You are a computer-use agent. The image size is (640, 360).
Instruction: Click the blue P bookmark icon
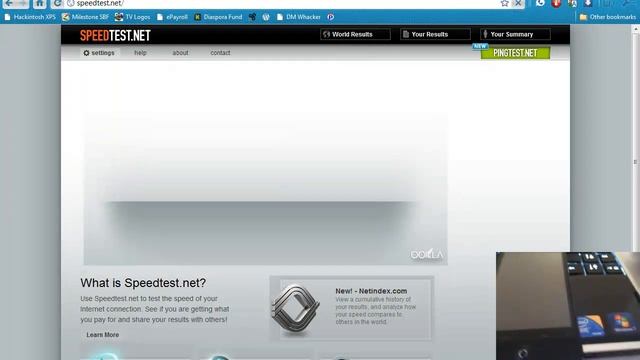(331, 17)
